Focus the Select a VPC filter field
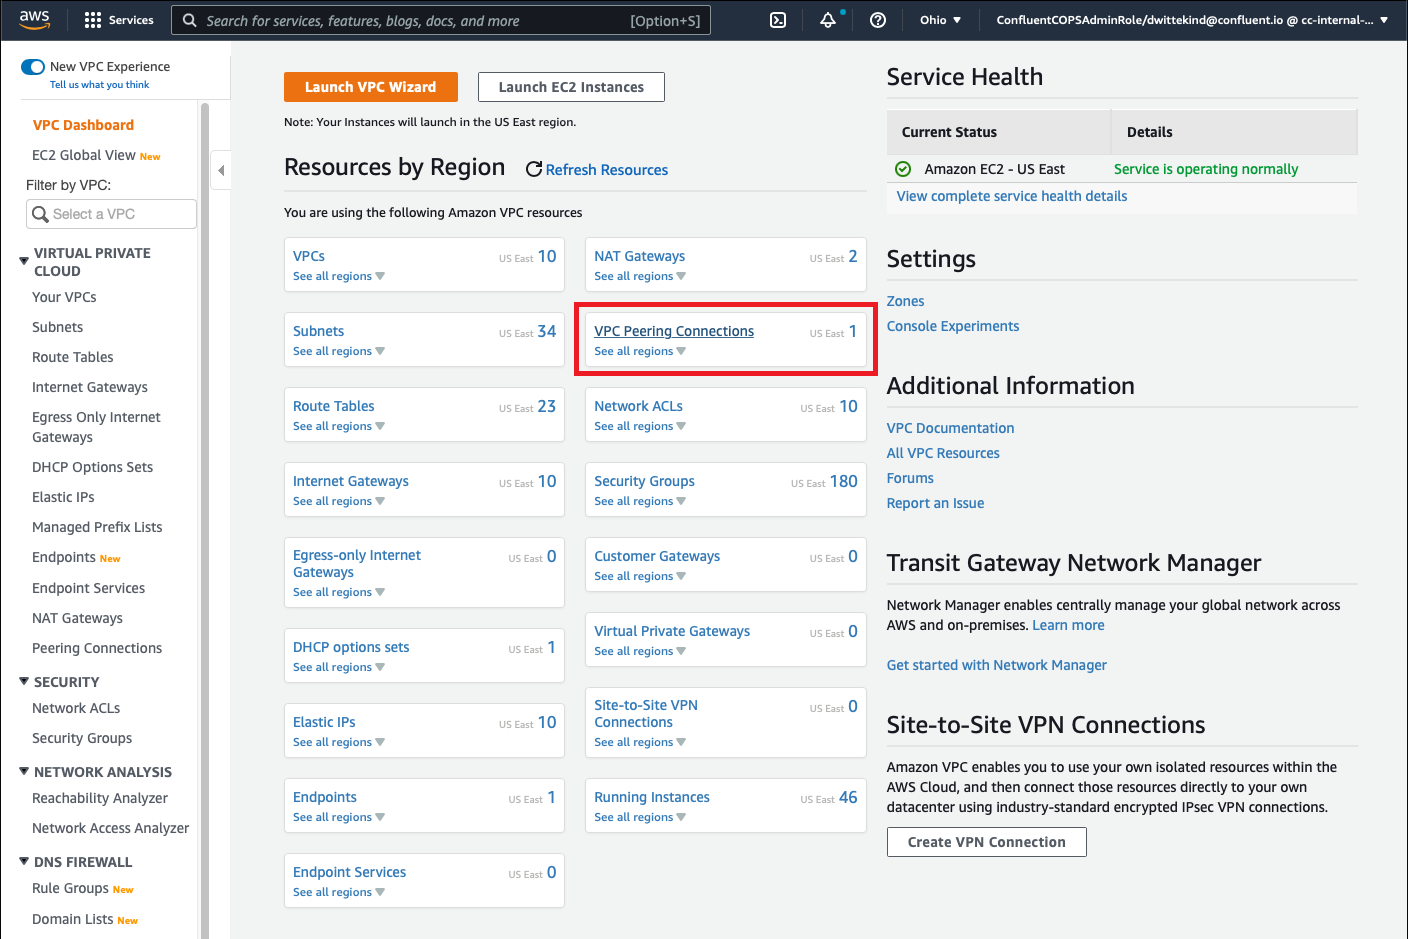This screenshot has height=939, width=1408. [x=111, y=214]
